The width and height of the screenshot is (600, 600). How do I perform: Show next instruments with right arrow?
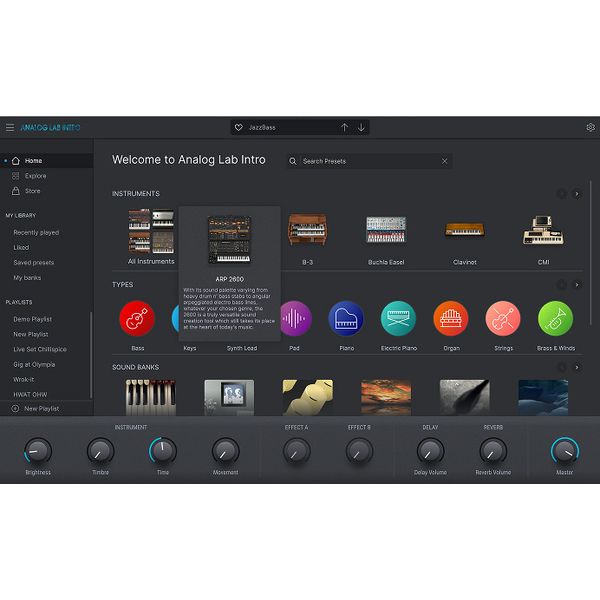[577, 194]
